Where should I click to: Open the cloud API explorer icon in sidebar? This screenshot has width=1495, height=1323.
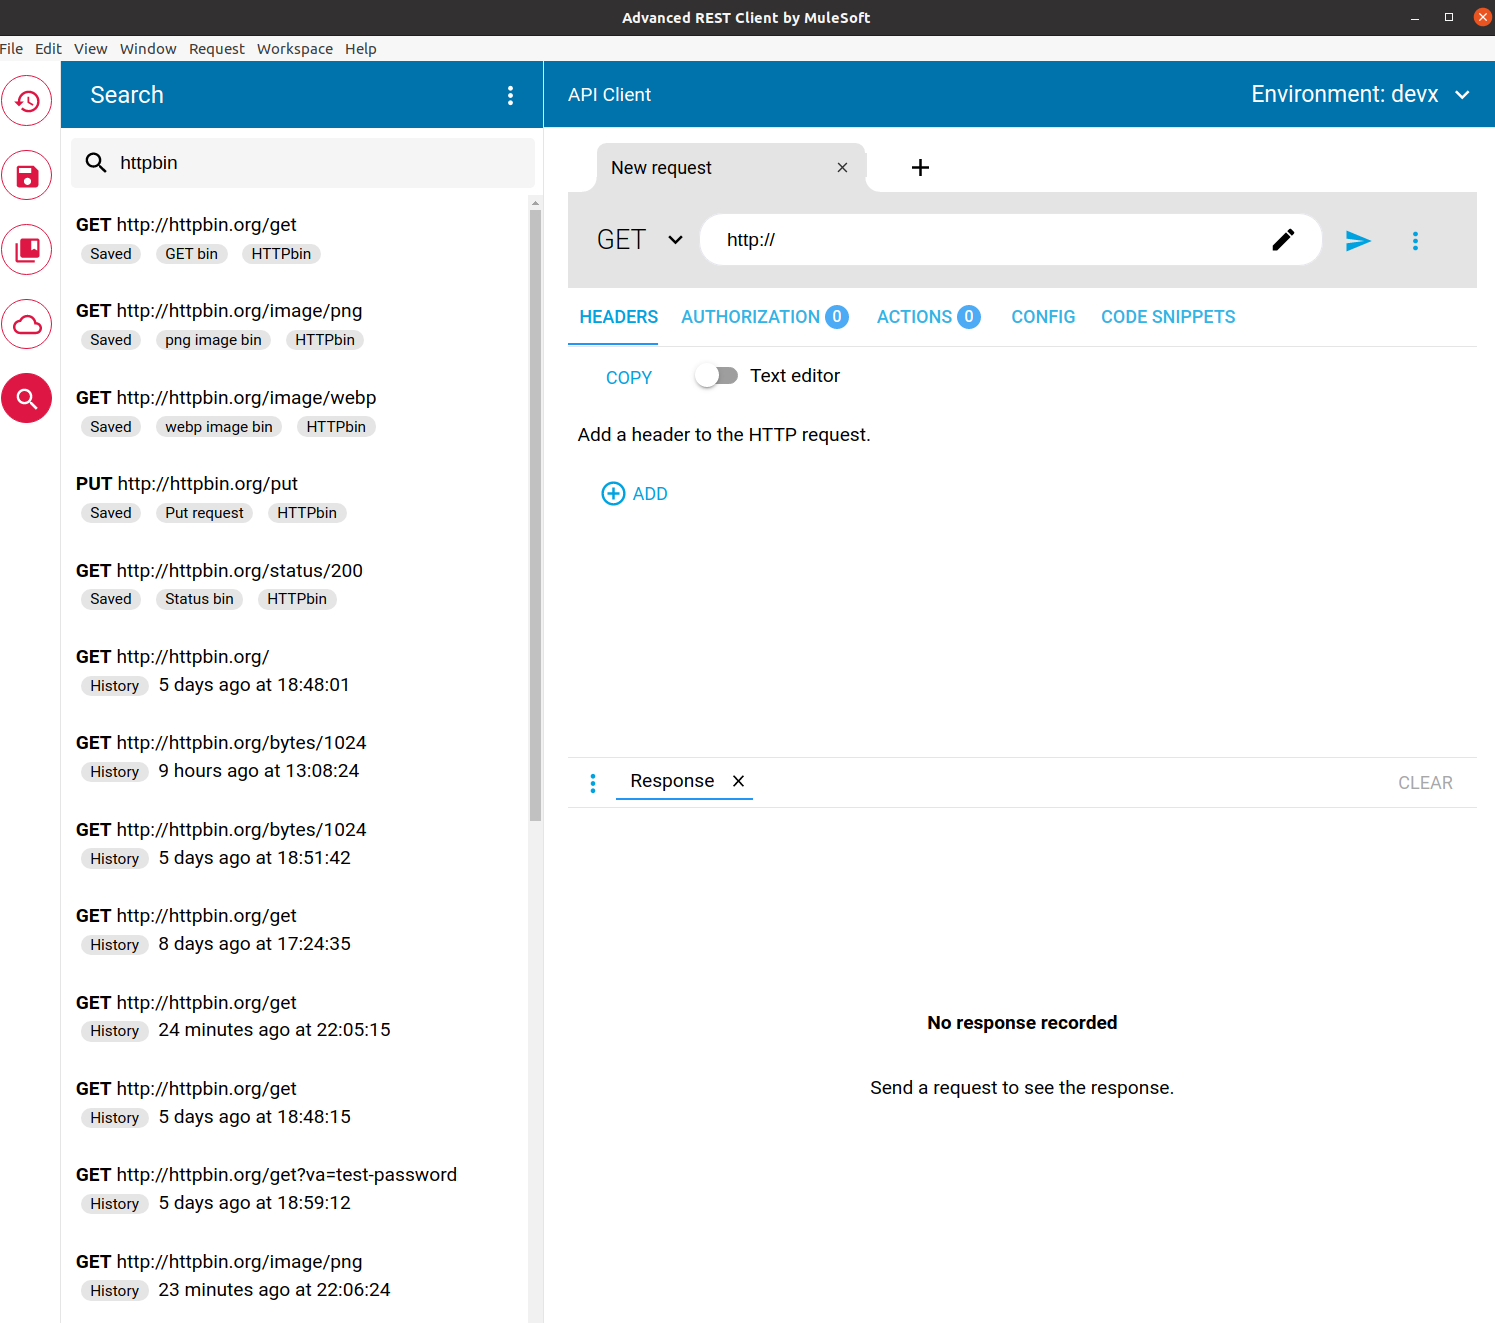pyautogui.click(x=27, y=324)
